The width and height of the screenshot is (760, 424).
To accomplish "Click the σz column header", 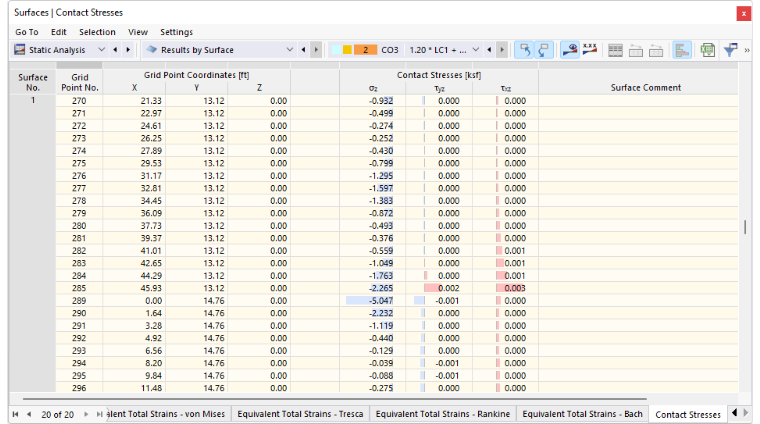I will point(373,88).
